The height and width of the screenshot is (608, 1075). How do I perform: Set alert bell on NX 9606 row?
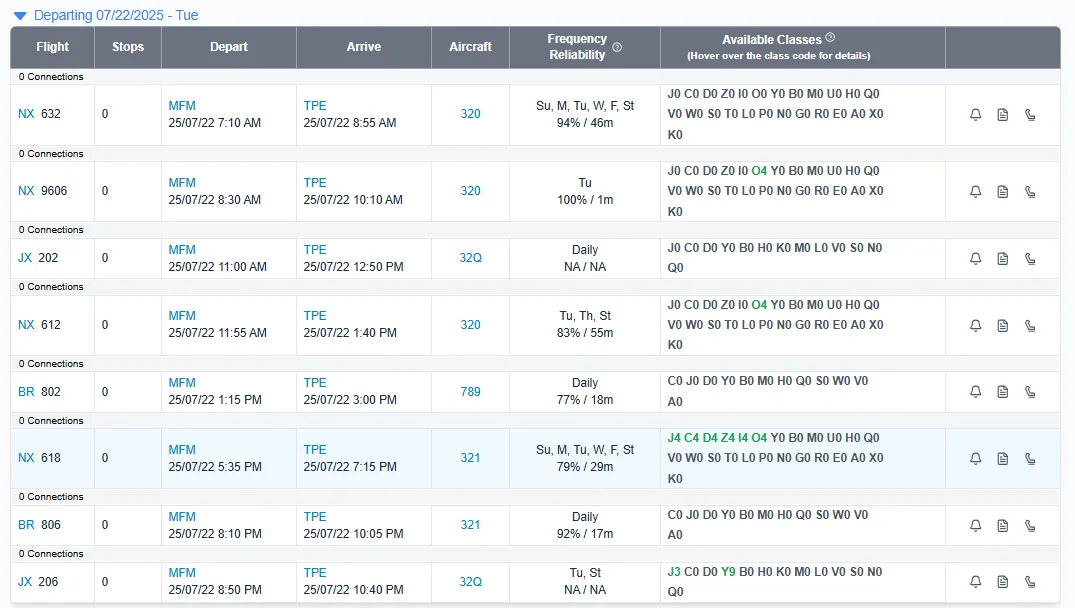pos(976,191)
